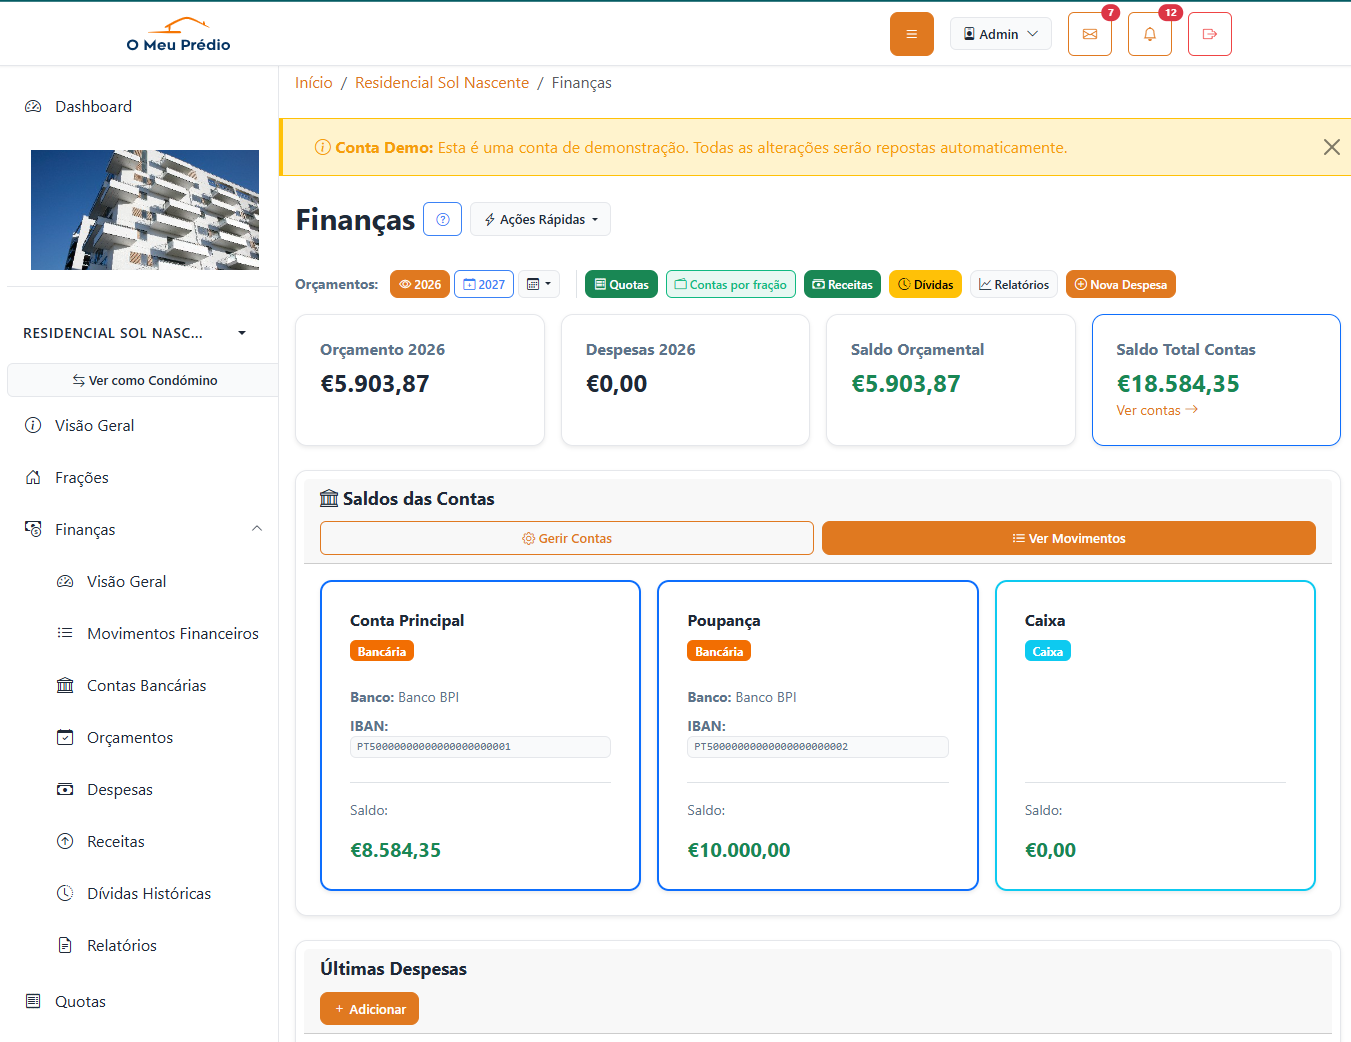Navigate to Início via breadcrumb
Image resolution: width=1351 pixels, height=1042 pixels.
coord(313,82)
